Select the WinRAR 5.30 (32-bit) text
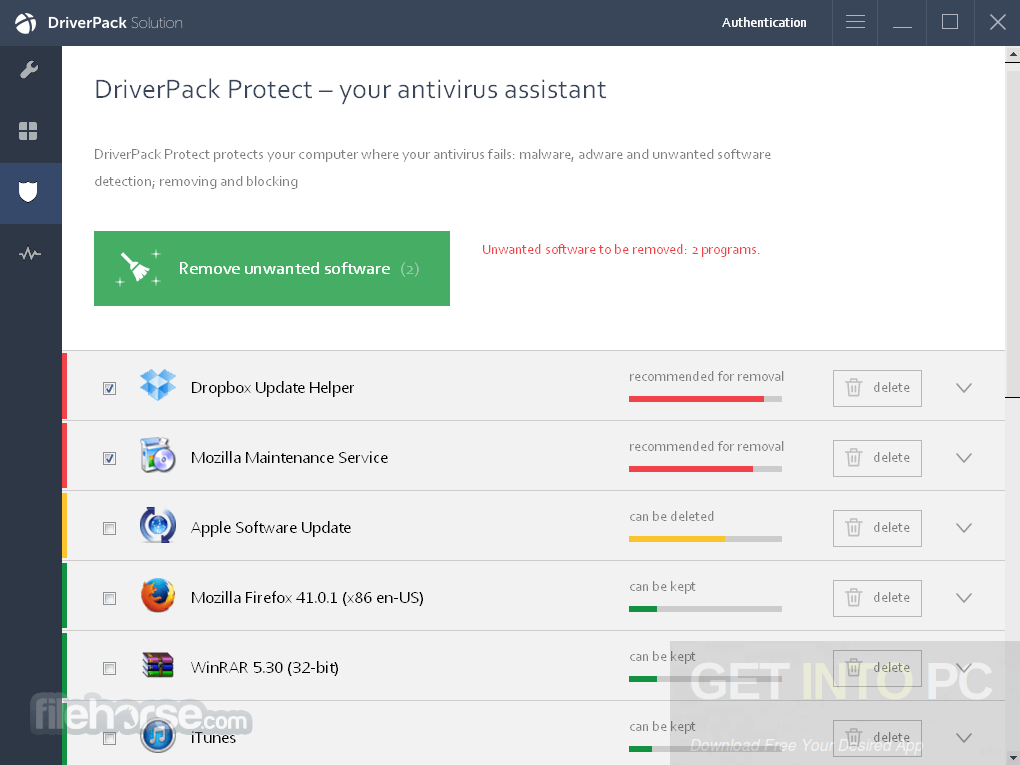Viewport: 1020px width, 765px height. pos(264,667)
